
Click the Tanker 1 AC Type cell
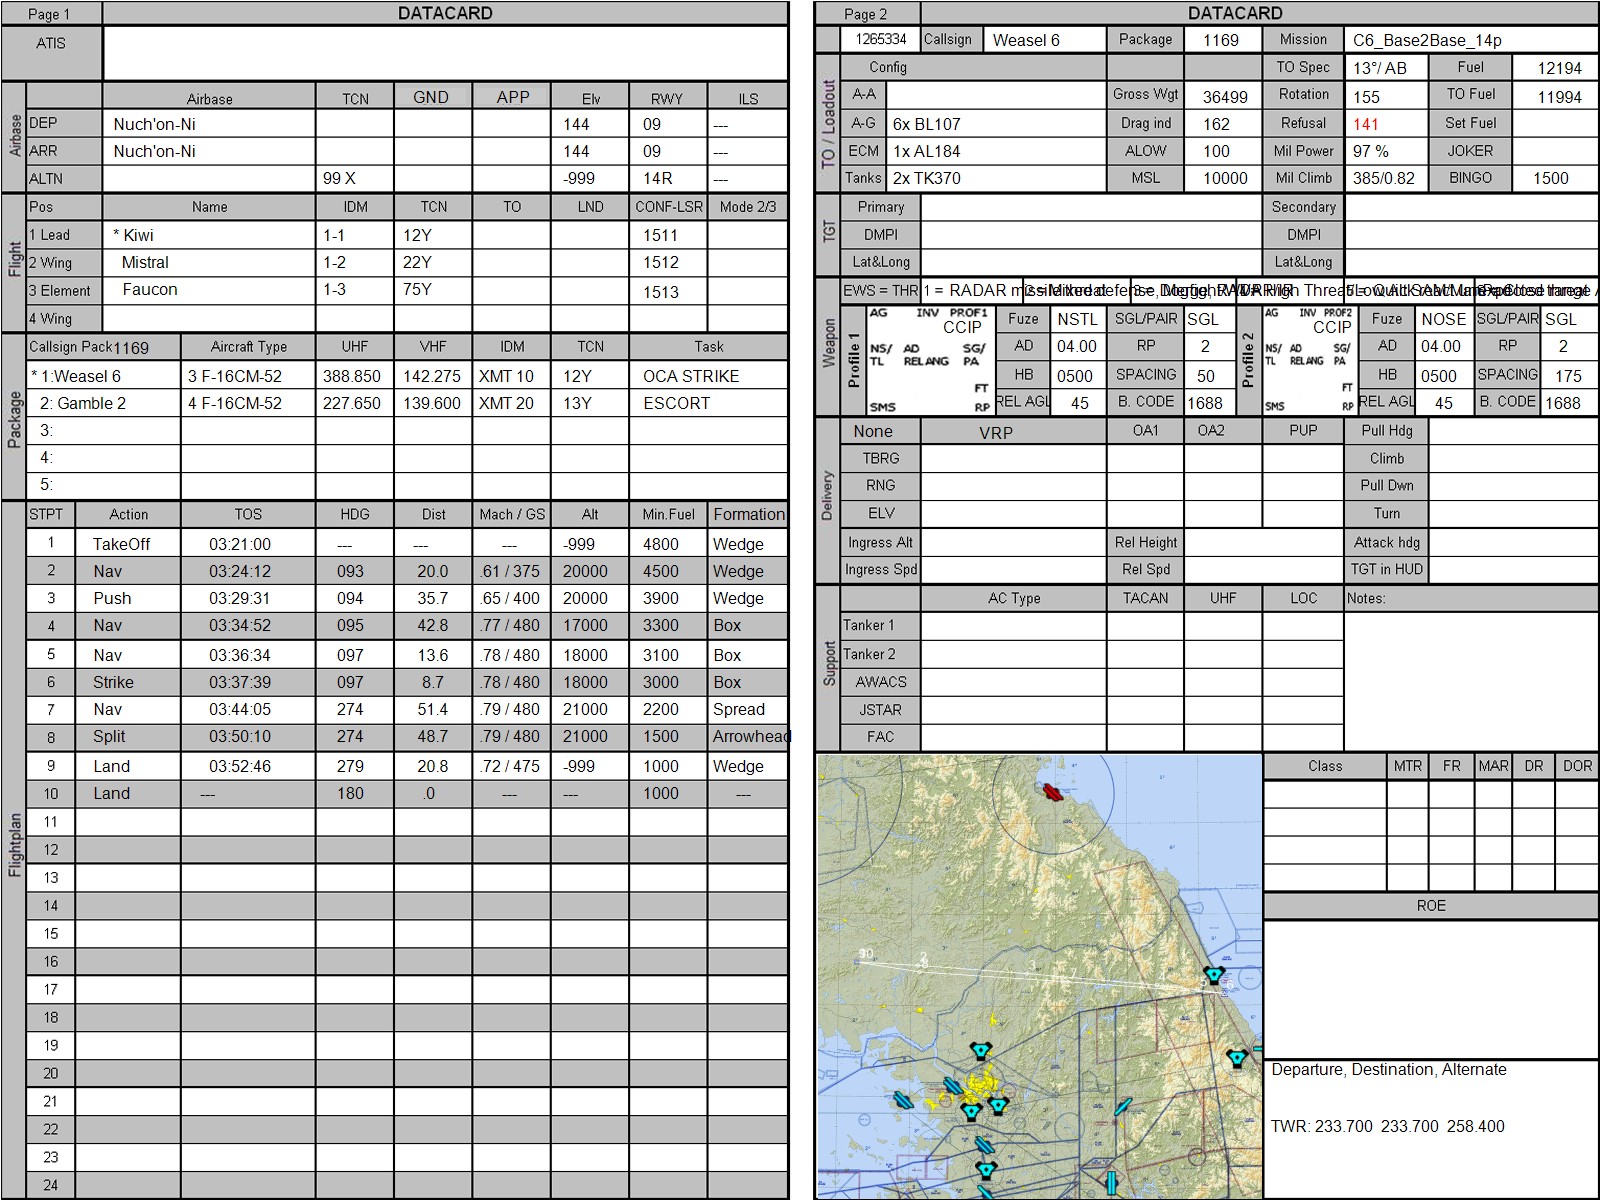click(1013, 626)
